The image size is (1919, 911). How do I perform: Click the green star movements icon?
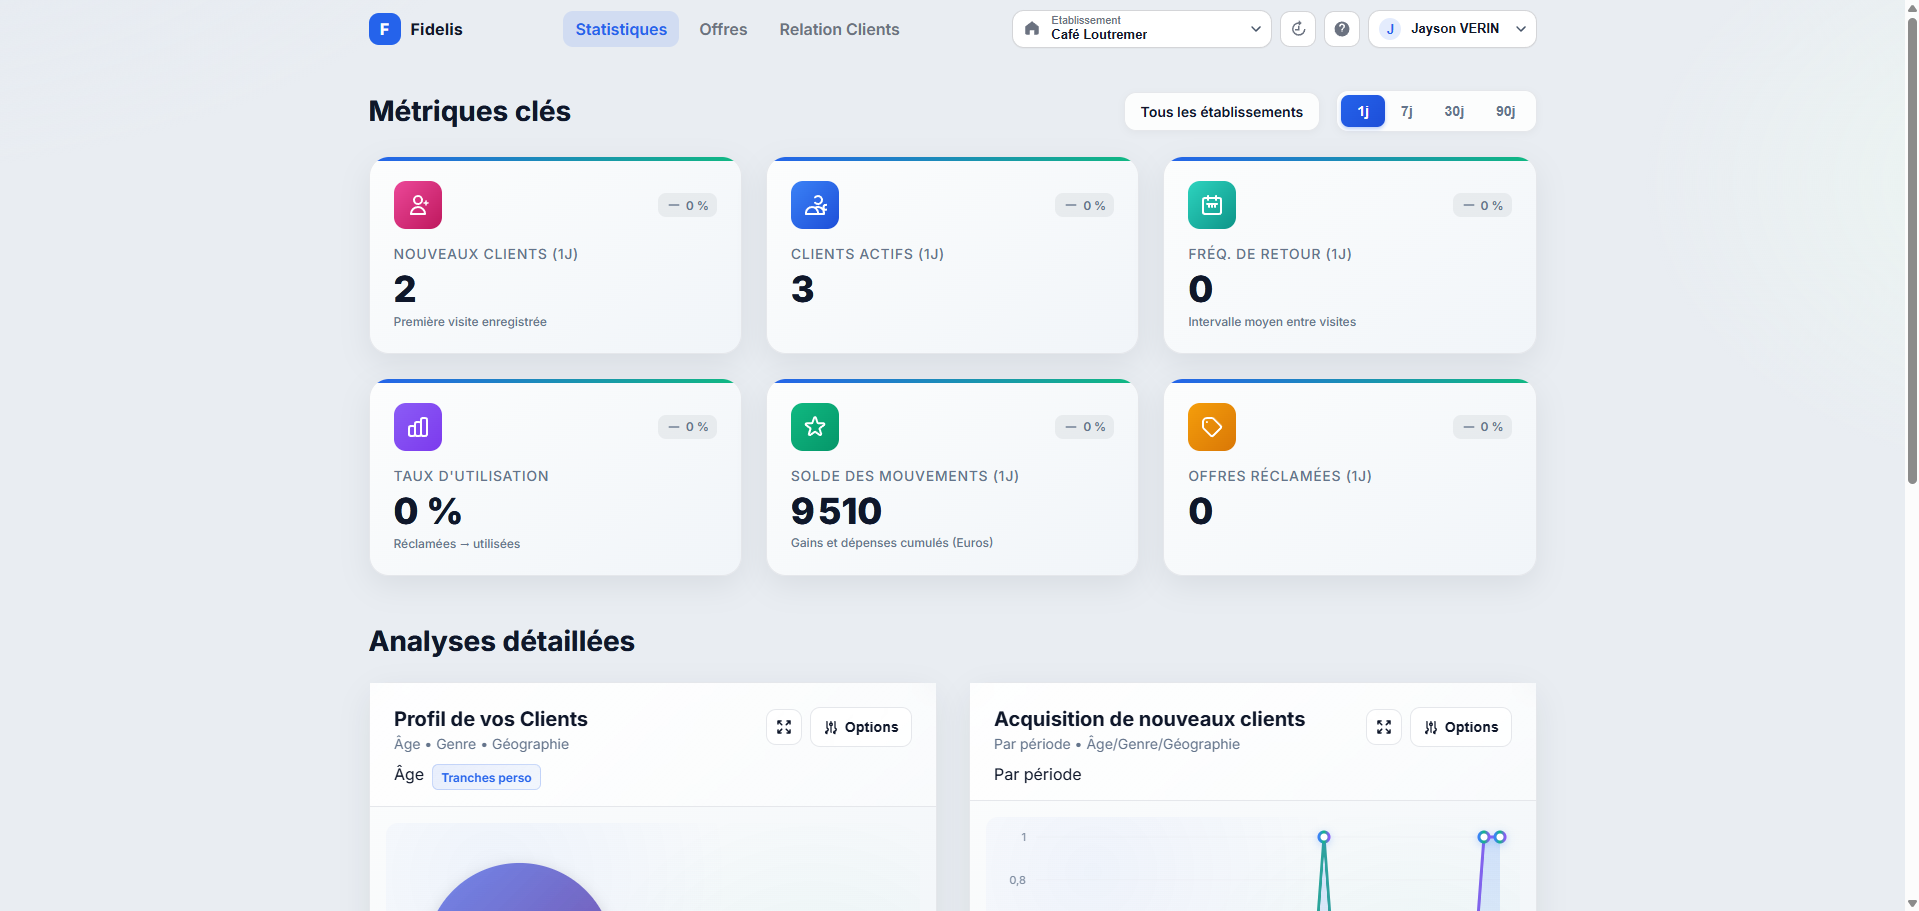pos(814,427)
